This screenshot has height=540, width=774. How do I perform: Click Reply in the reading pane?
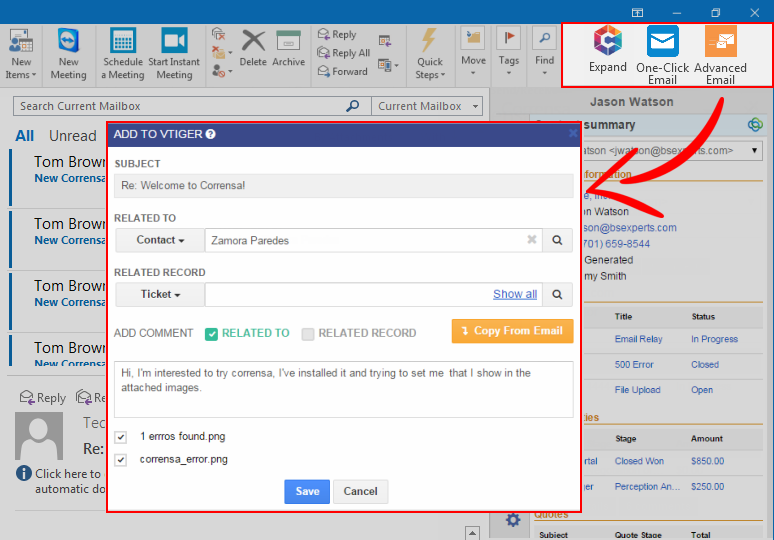coord(43,397)
